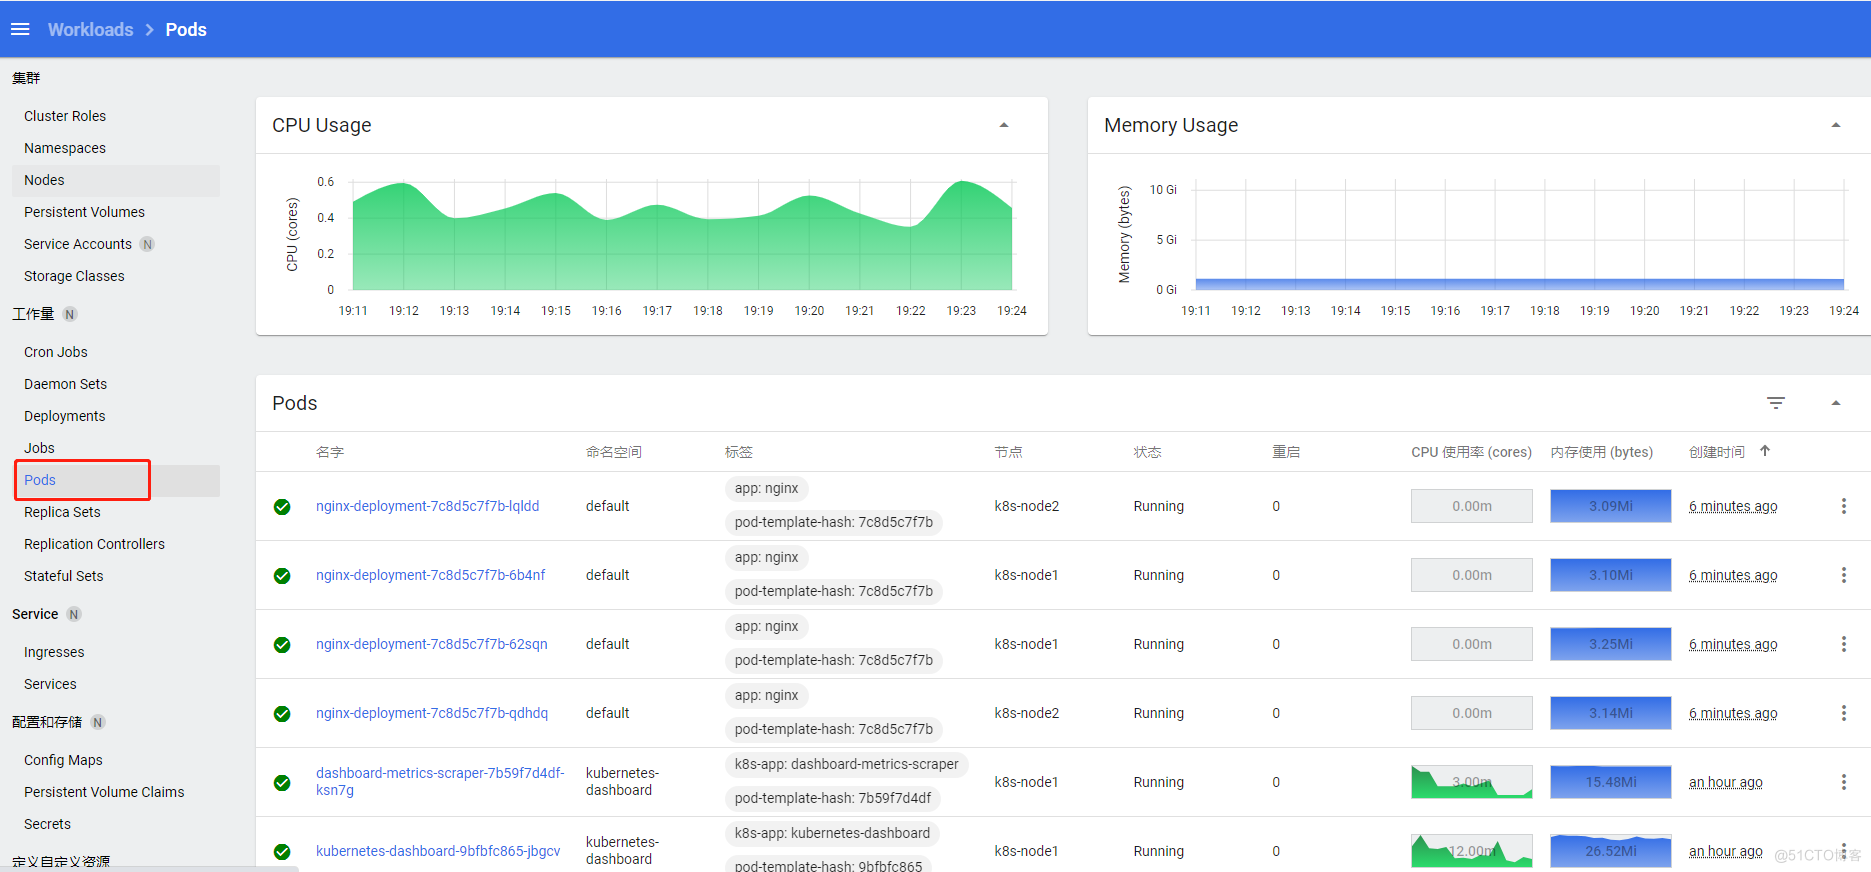Click status icon of nginx-deployment-7c8d5c7f7b-62sqn

coord(282,645)
